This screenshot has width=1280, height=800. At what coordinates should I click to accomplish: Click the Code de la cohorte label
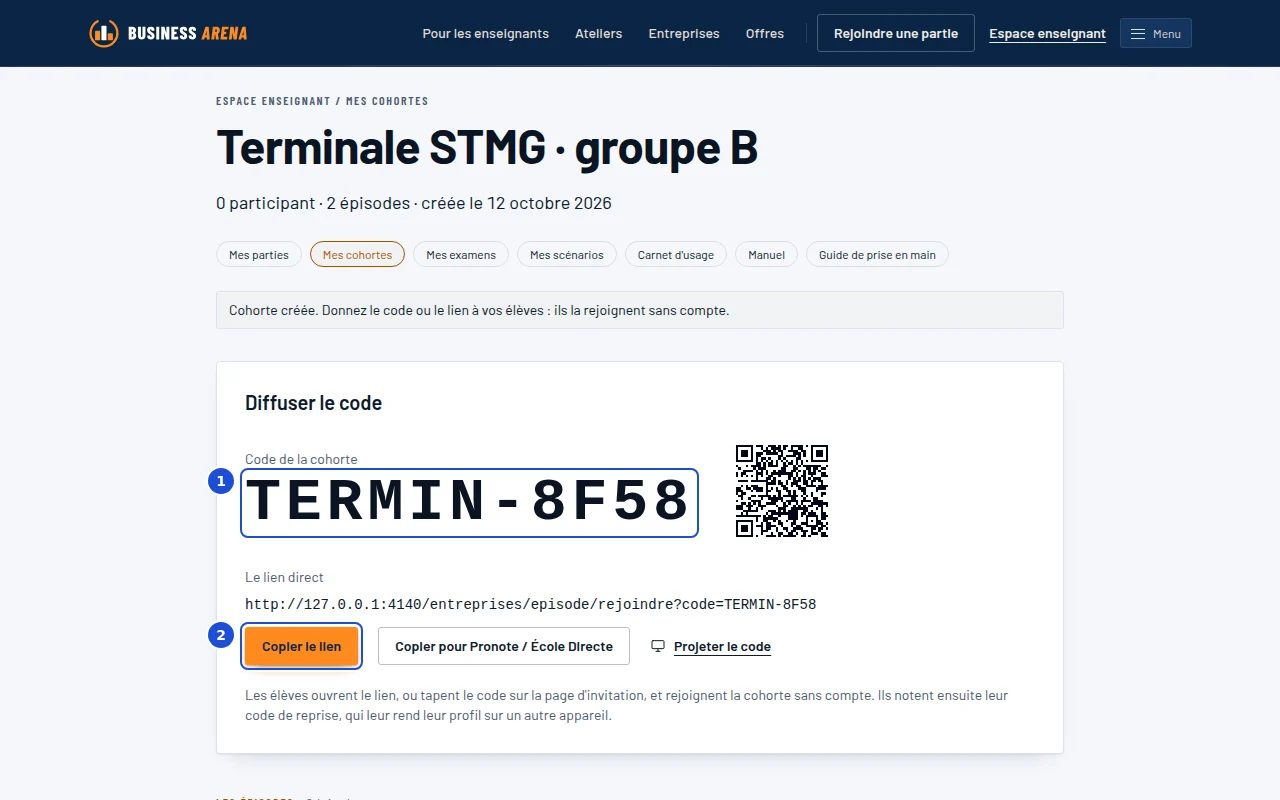(x=301, y=459)
